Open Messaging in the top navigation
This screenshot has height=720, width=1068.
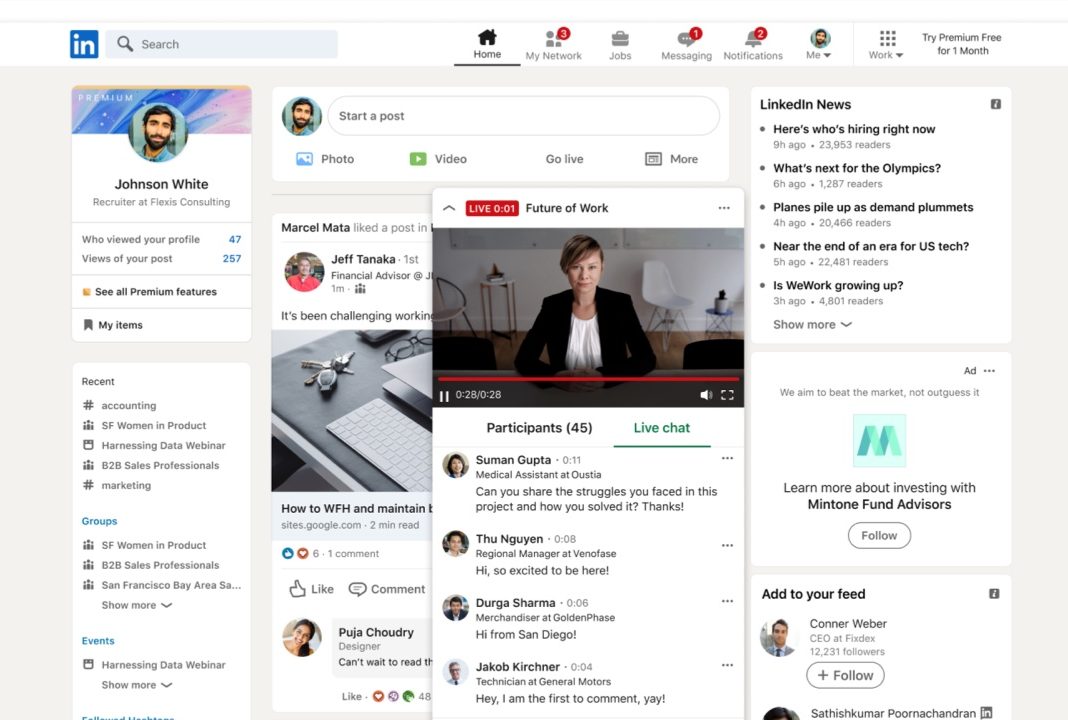(x=686, y=45)
